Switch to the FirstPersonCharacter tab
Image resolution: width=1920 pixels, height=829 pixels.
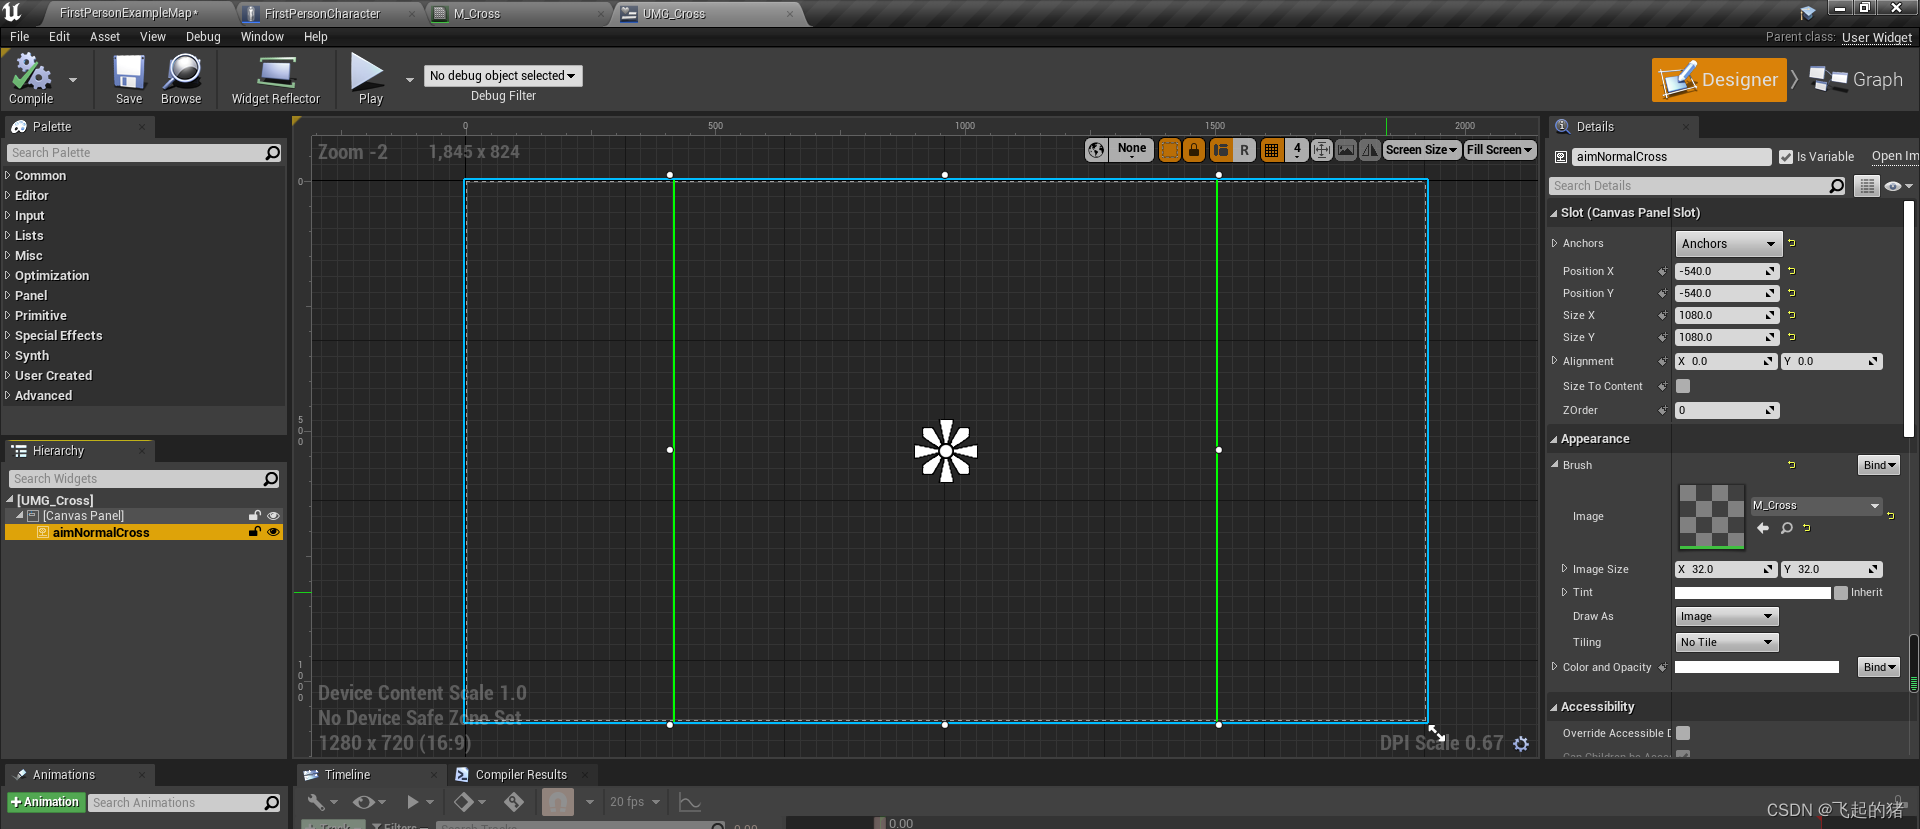[322, 14]
